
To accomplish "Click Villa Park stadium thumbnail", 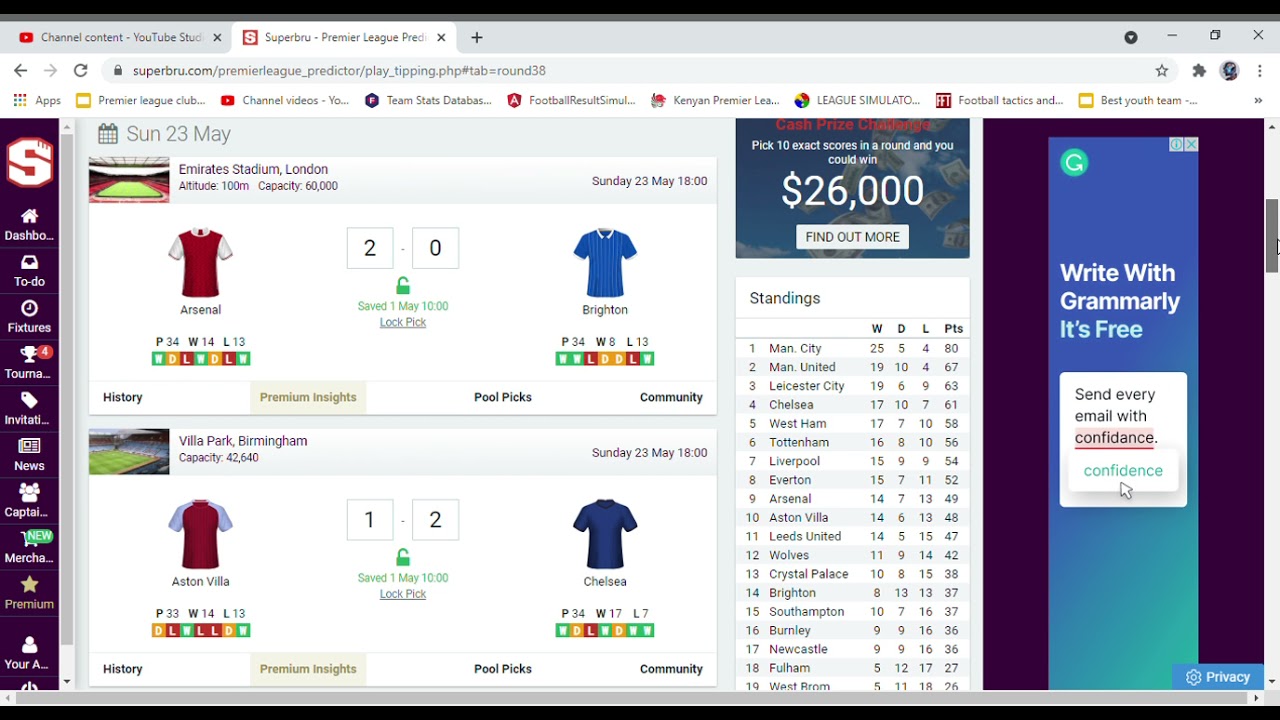I will click(x=129, y=452).
